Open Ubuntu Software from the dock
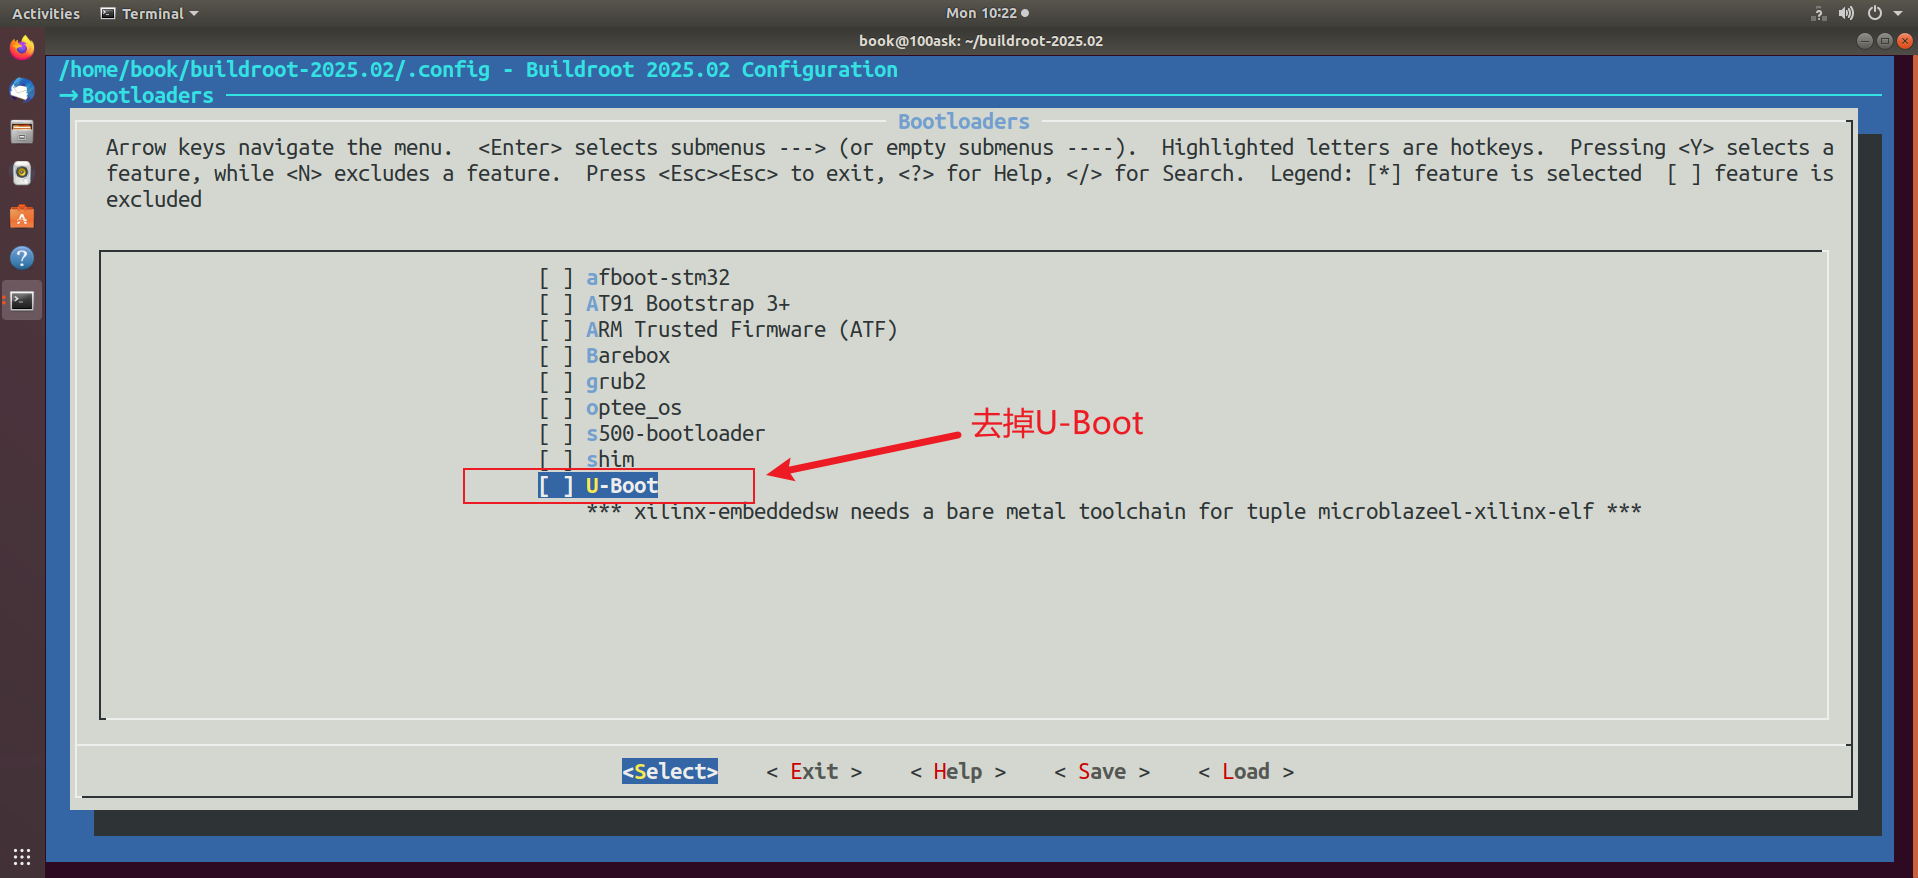Screen dimensions: 1918x878 [x=22, y=216]
